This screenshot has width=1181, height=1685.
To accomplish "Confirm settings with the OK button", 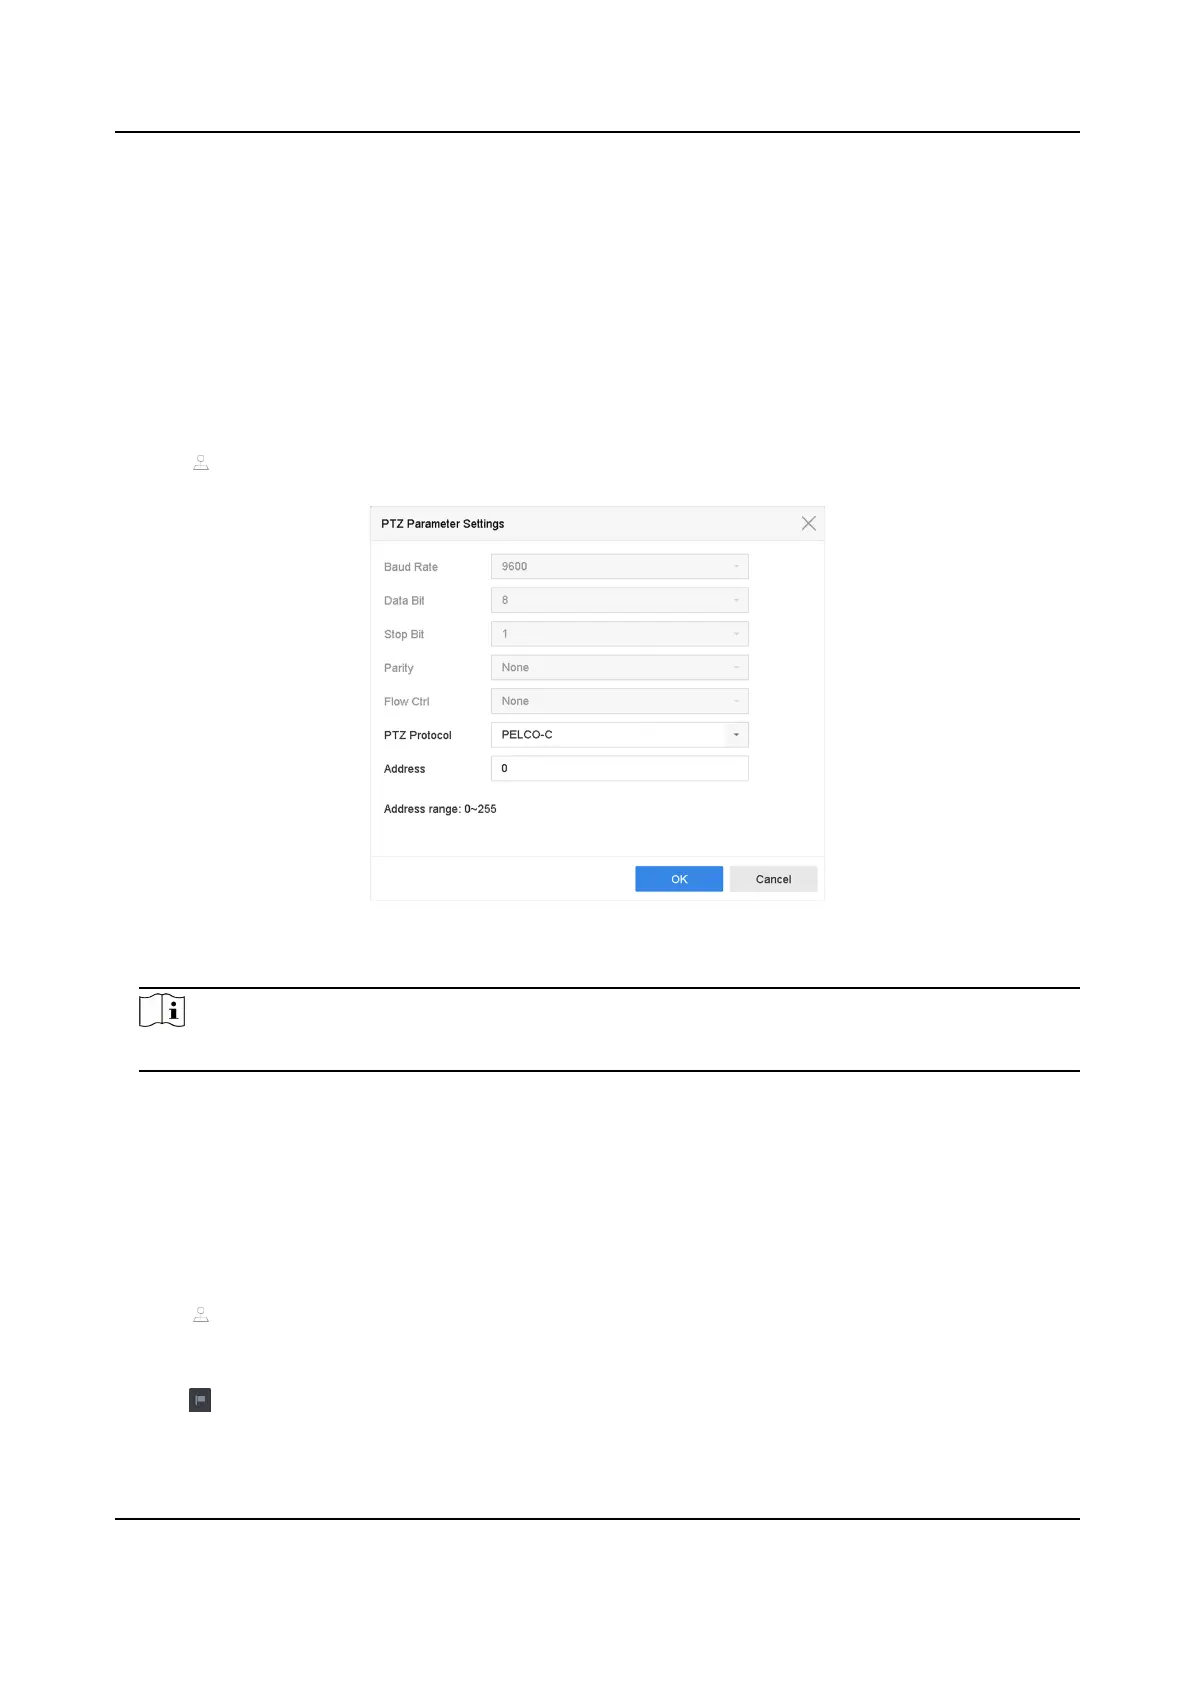I will (x=679, y=879).
